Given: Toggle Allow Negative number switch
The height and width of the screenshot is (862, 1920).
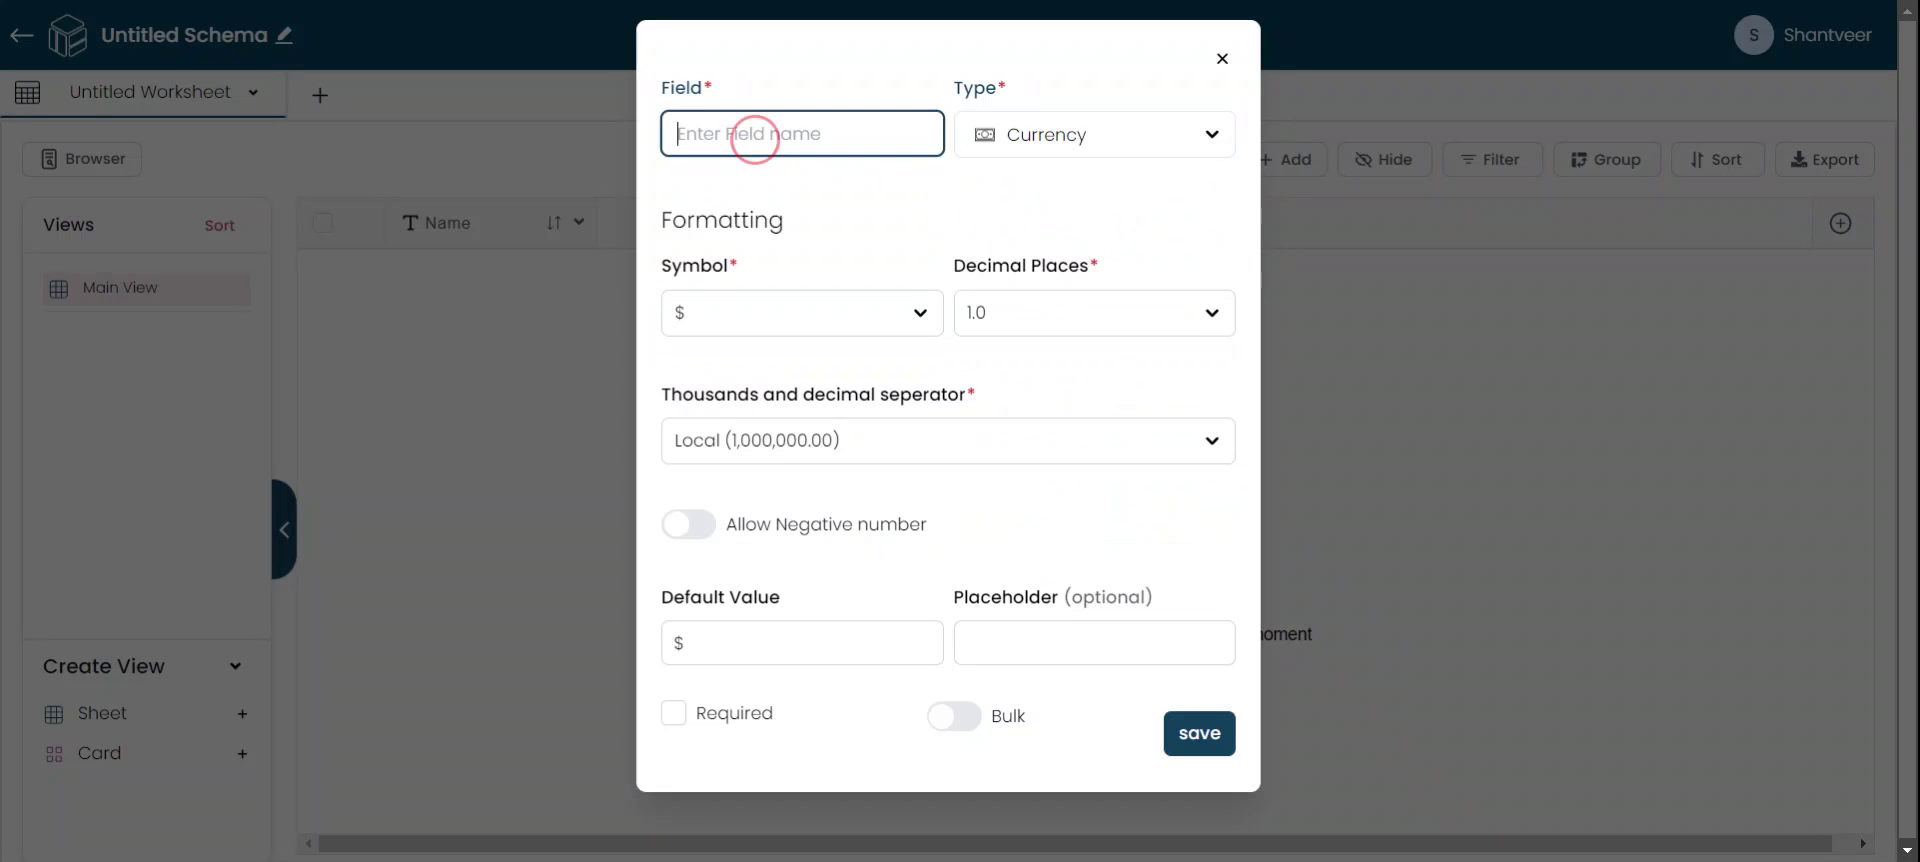Looking at the screenshot, I should click(x=689, y=525).
